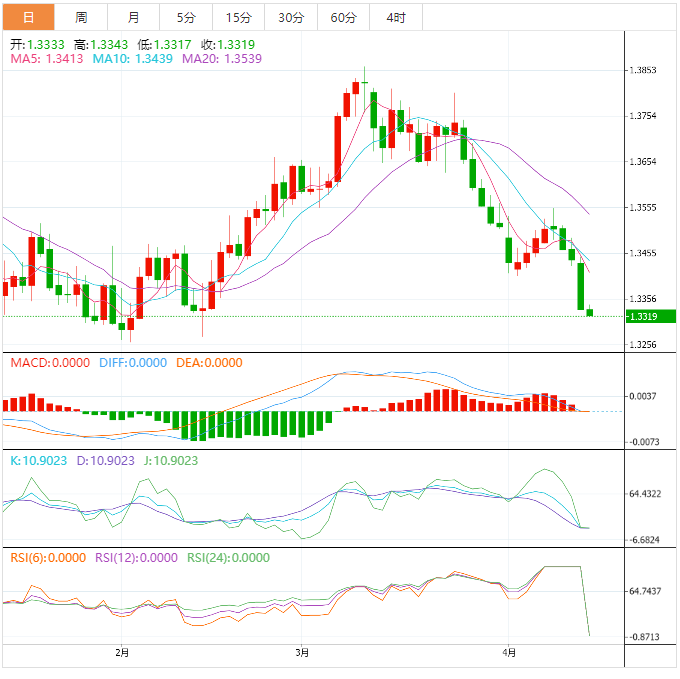Click the latest small green candlestick at 1.3319

[590, 312]
